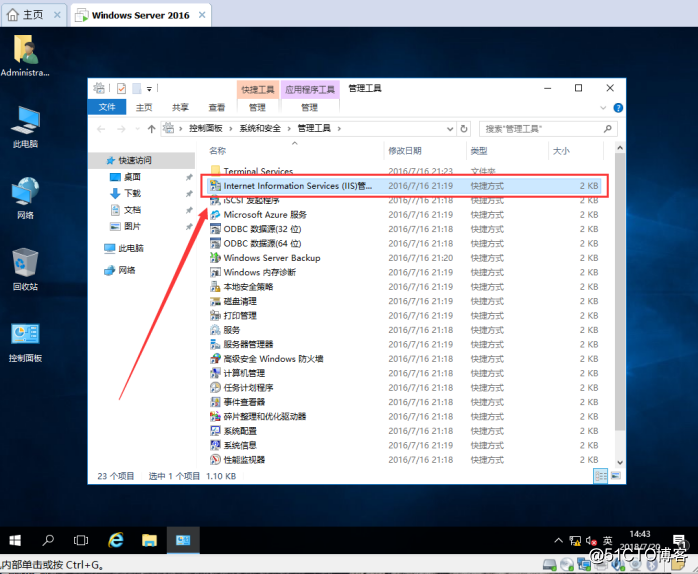
Task: Open address bar history dropdown
Action: [450, 129]
